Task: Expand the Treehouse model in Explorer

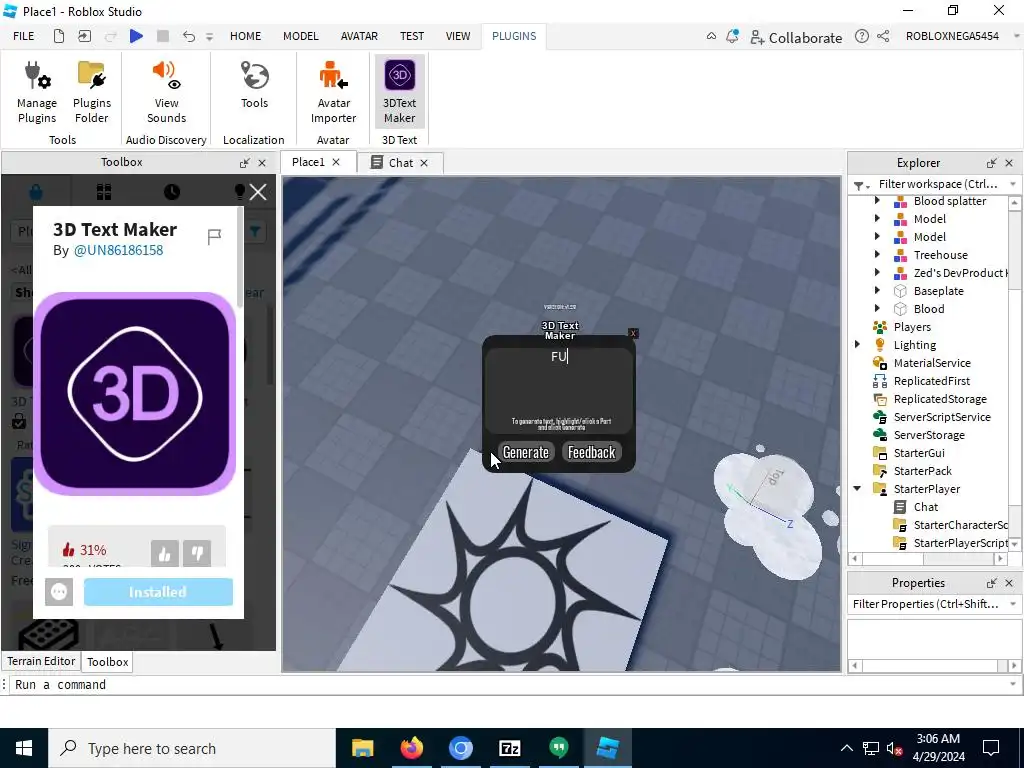Action: click(877, 255)
